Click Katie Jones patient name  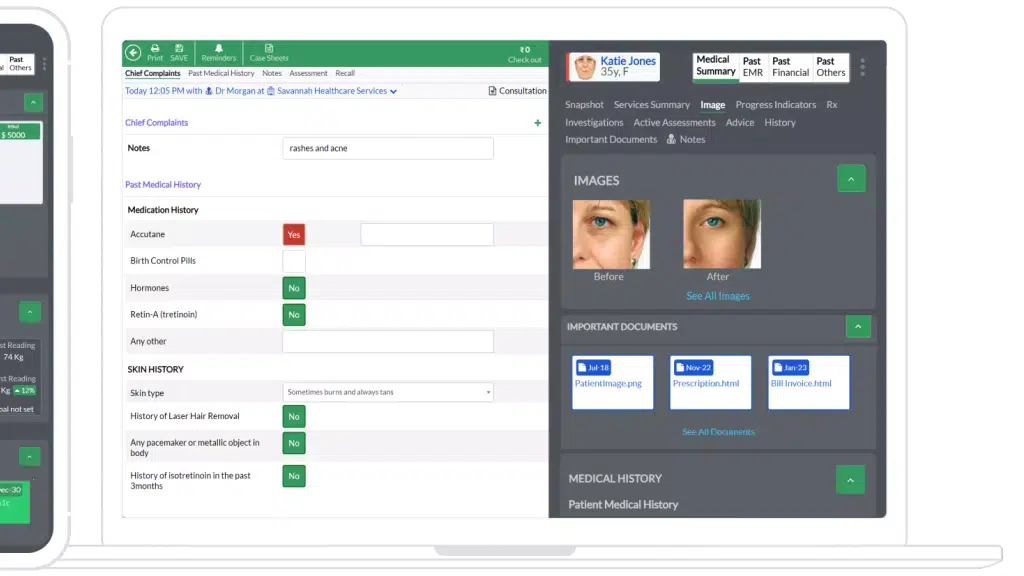click(628, 61)
